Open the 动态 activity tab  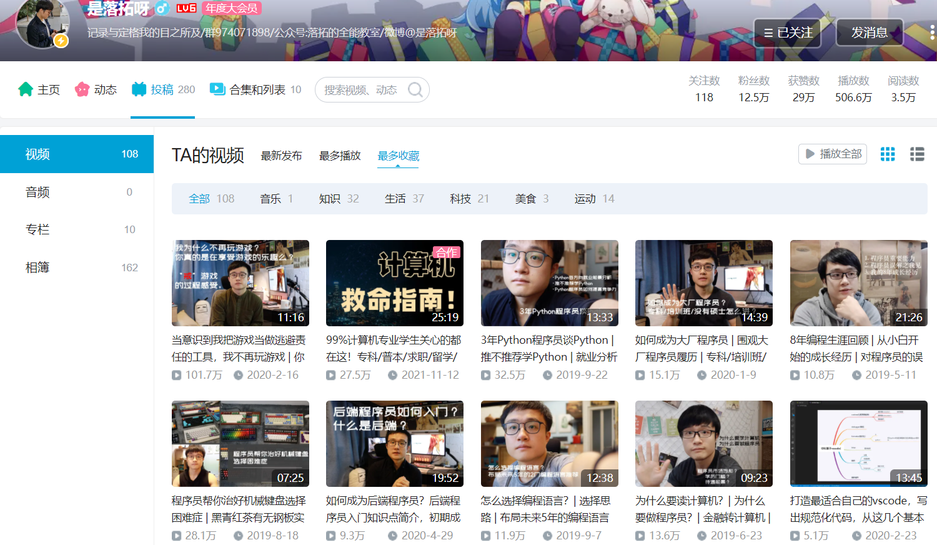click(96, 90)
